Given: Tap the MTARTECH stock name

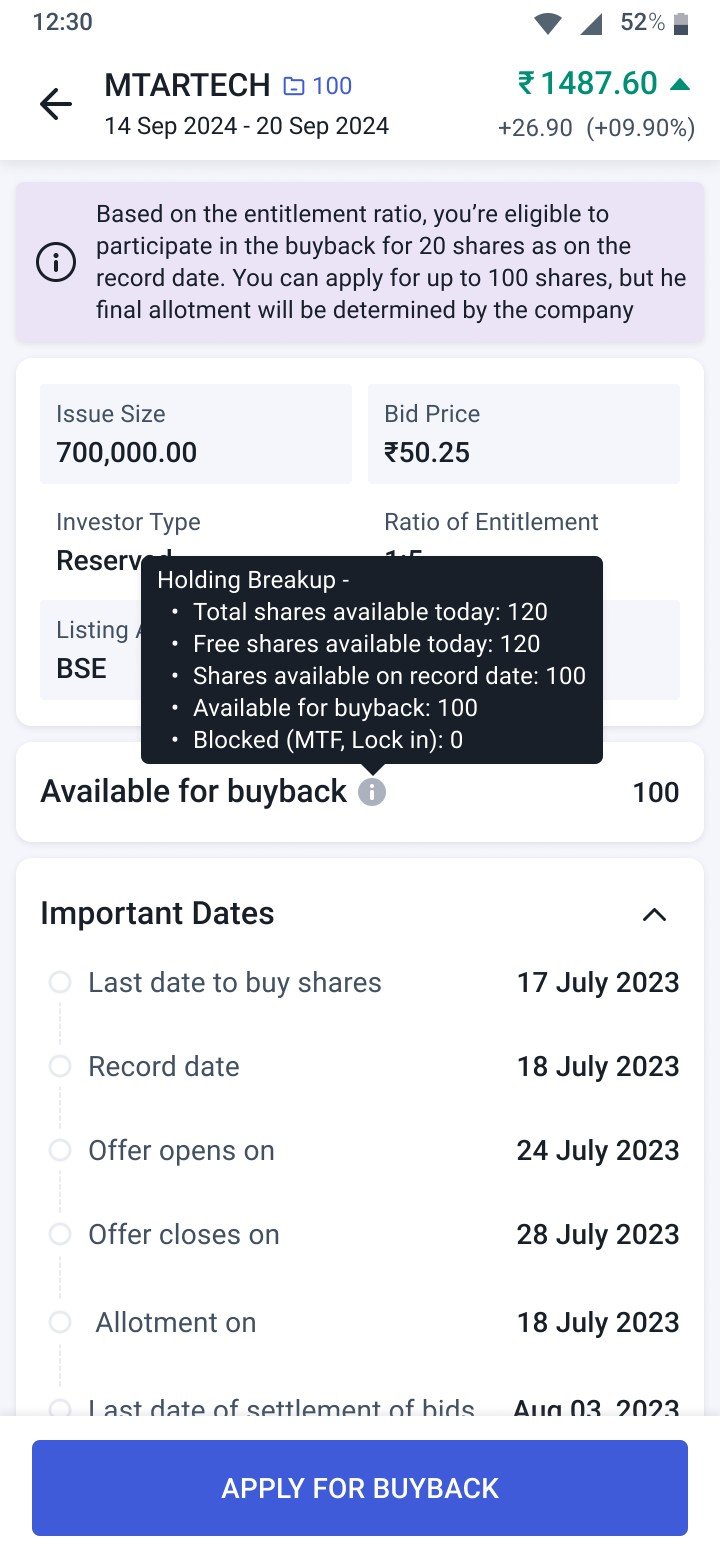Looking at the screenshot, I should 187,86.
